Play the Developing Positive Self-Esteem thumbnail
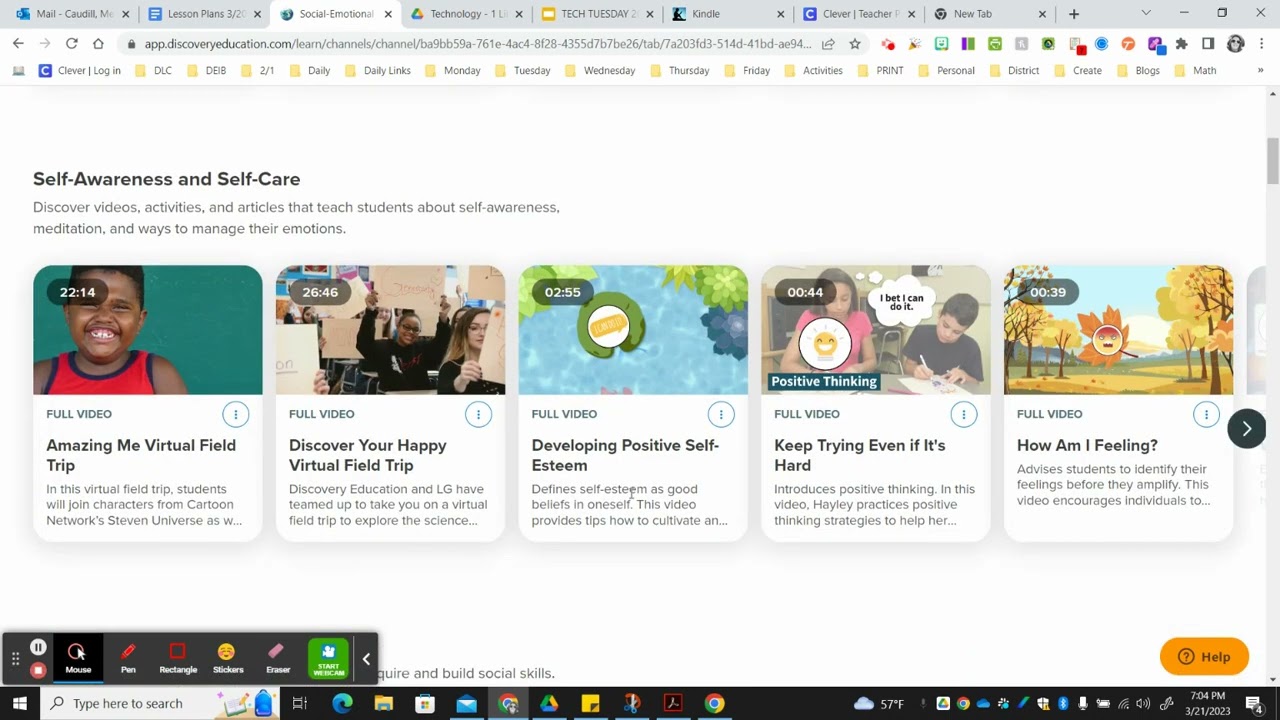 pos(633,330)
